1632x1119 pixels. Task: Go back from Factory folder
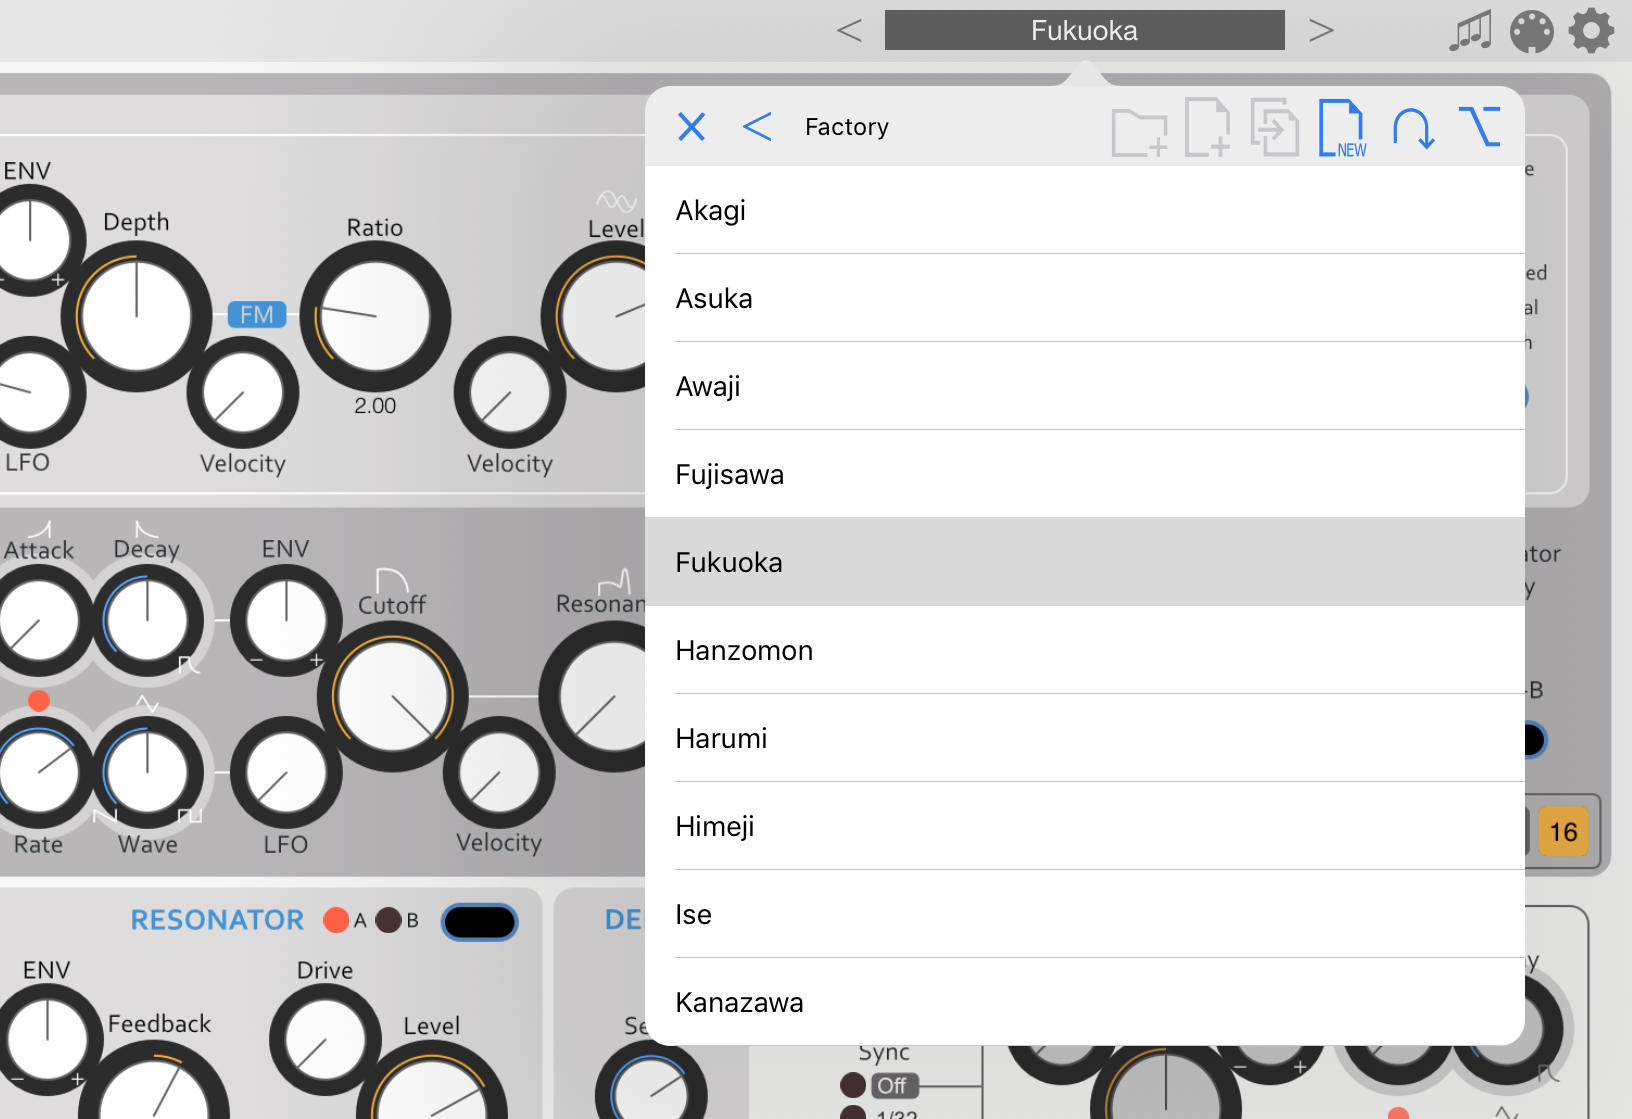[x=757, y=127]
